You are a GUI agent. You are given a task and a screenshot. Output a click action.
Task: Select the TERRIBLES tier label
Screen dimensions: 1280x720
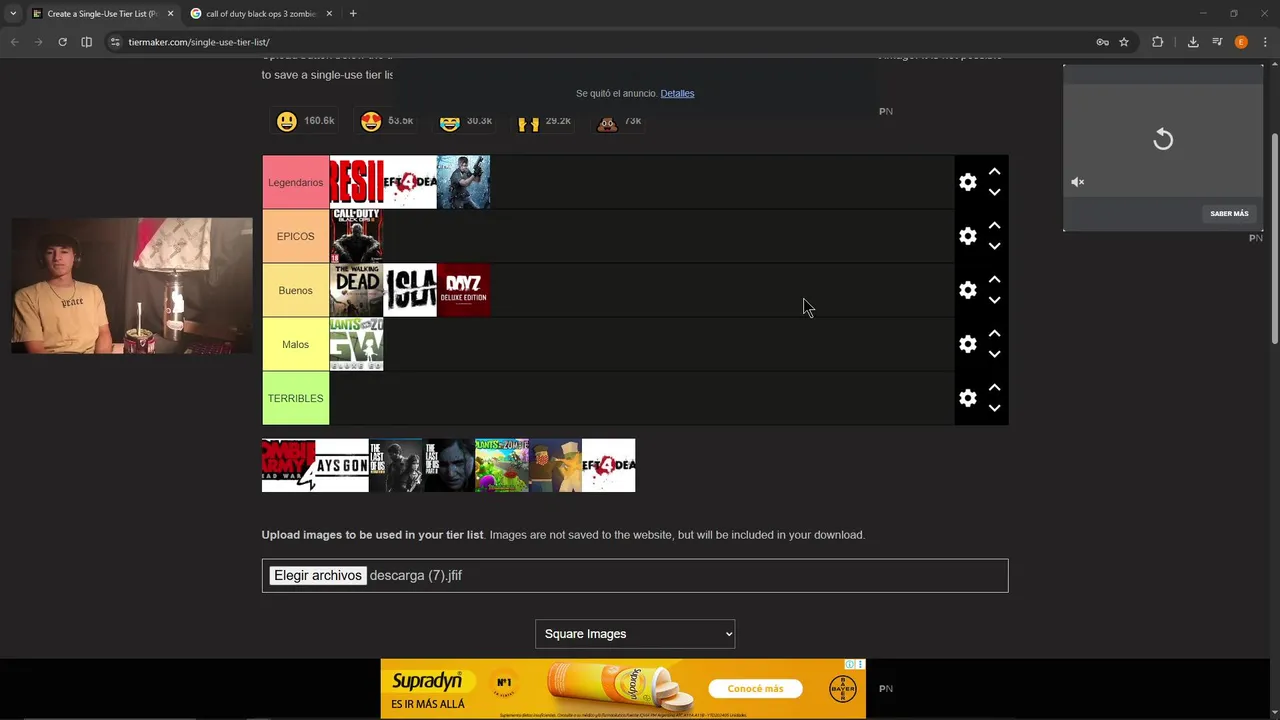295,398
